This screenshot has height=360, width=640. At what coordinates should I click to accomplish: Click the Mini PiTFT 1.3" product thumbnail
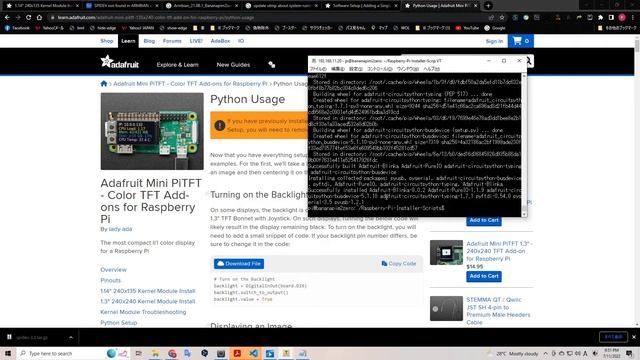coord(446,252)
